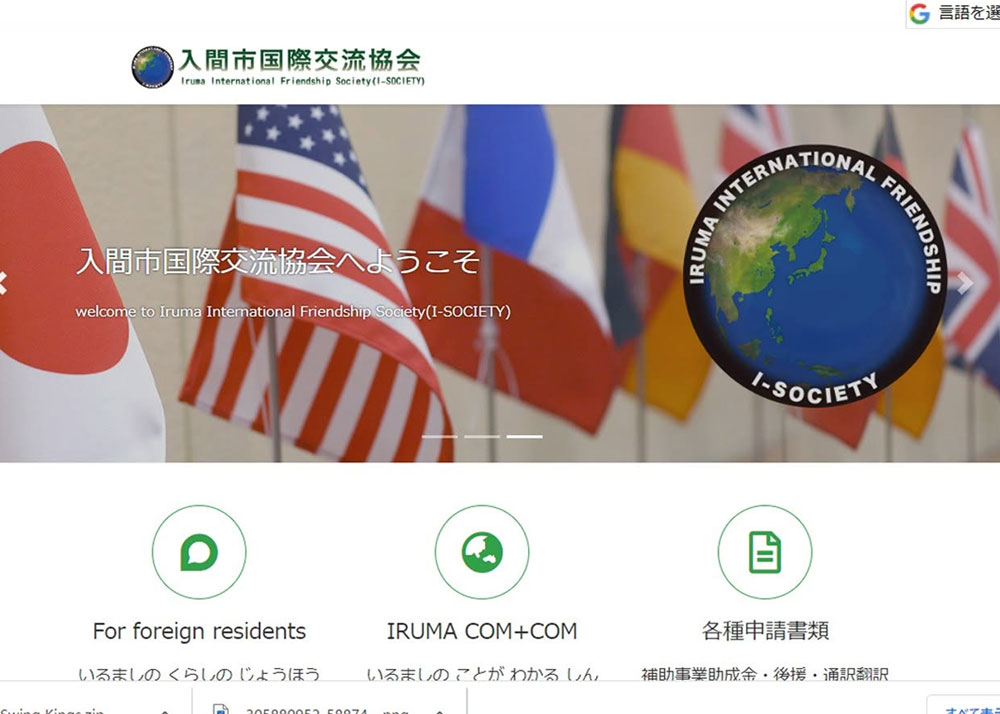Go to previous slide with left arrow
Viewport: 1000px width, 714px height.
[3, 283]
